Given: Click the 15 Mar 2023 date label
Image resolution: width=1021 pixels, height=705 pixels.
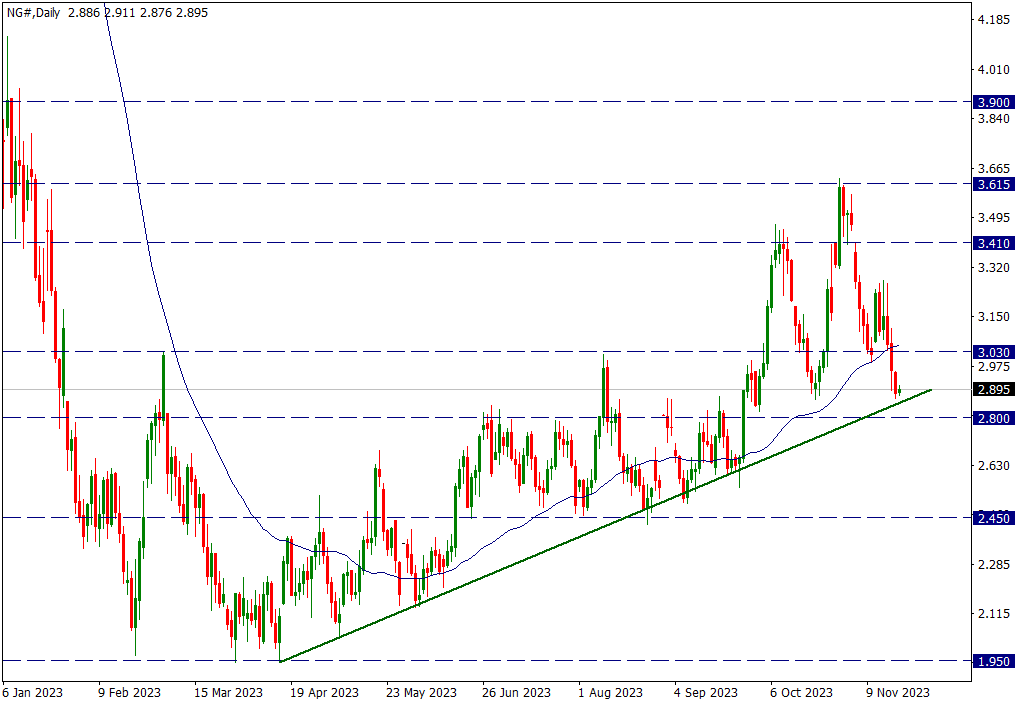Looking at the screenshot, I should (x=228, y=692).
